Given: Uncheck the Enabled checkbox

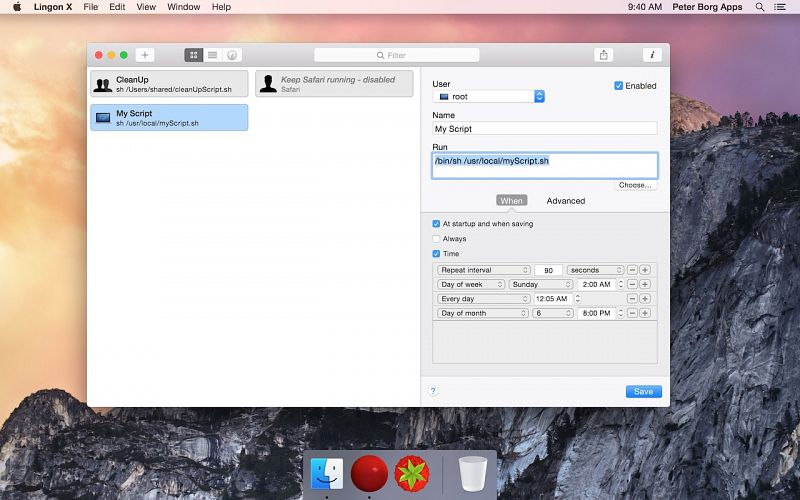Looking at the screenshot, I should click(x=619, y=86).
